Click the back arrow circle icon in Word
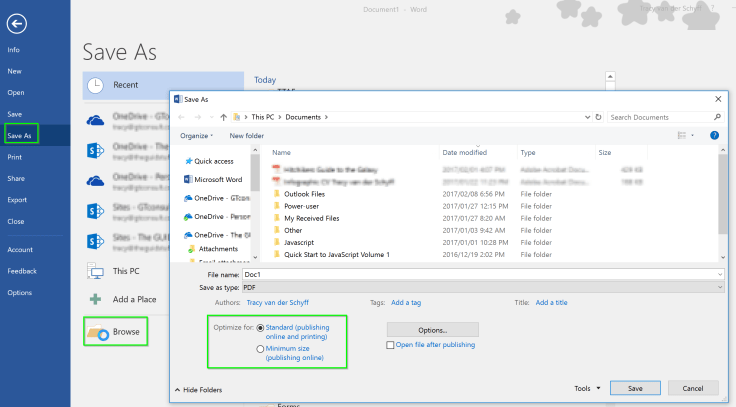The image size is (736, 407). coord(17,22)
